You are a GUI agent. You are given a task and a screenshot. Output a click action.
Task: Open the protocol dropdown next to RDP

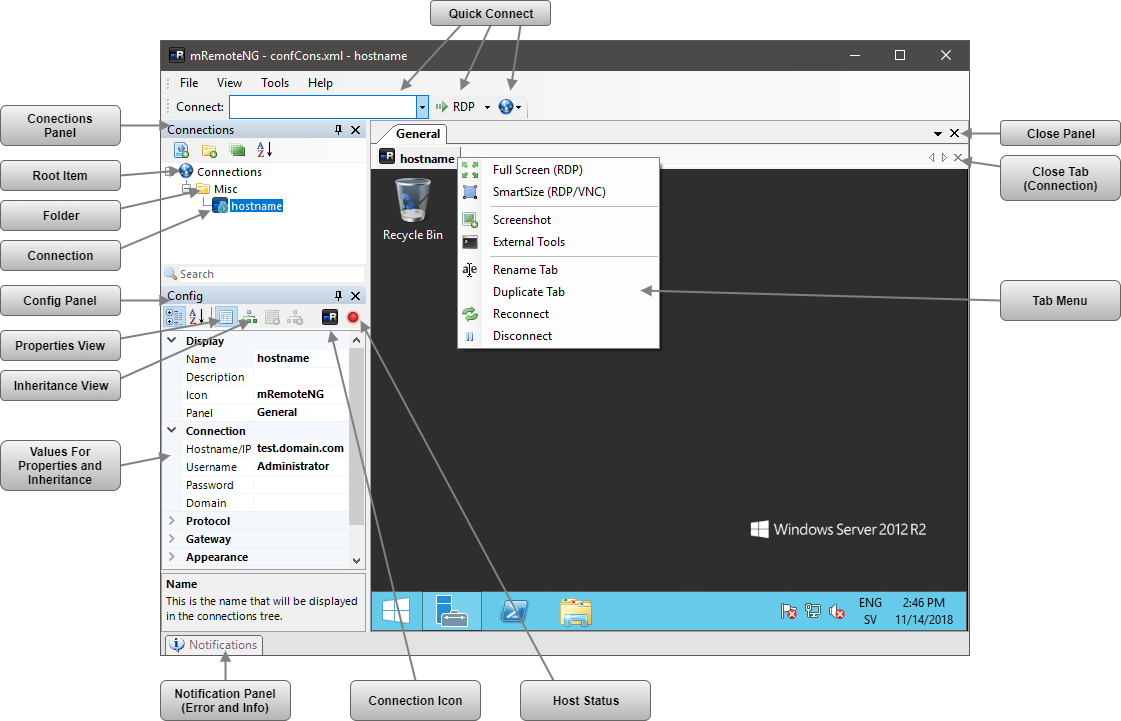tap(487, 106)
